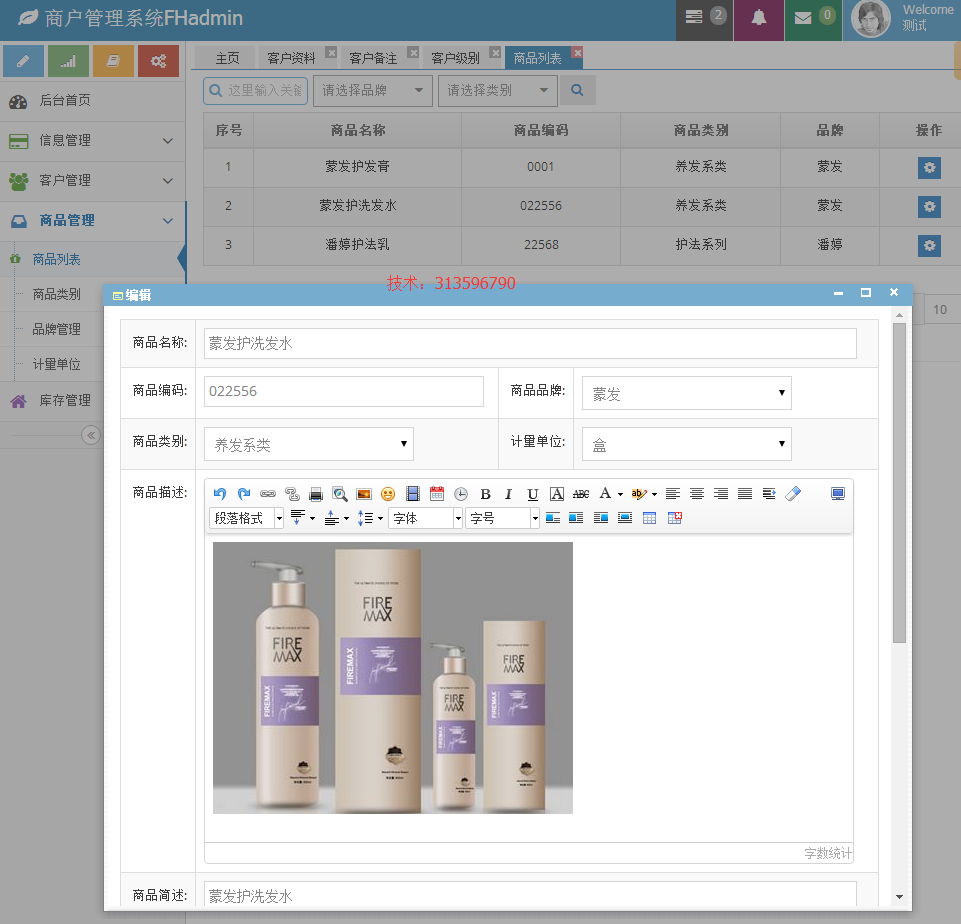The height and width of the screenshot is (924, 961).
Task: Toggle underline formatting in the editor
Action: (x=533, y=494)
